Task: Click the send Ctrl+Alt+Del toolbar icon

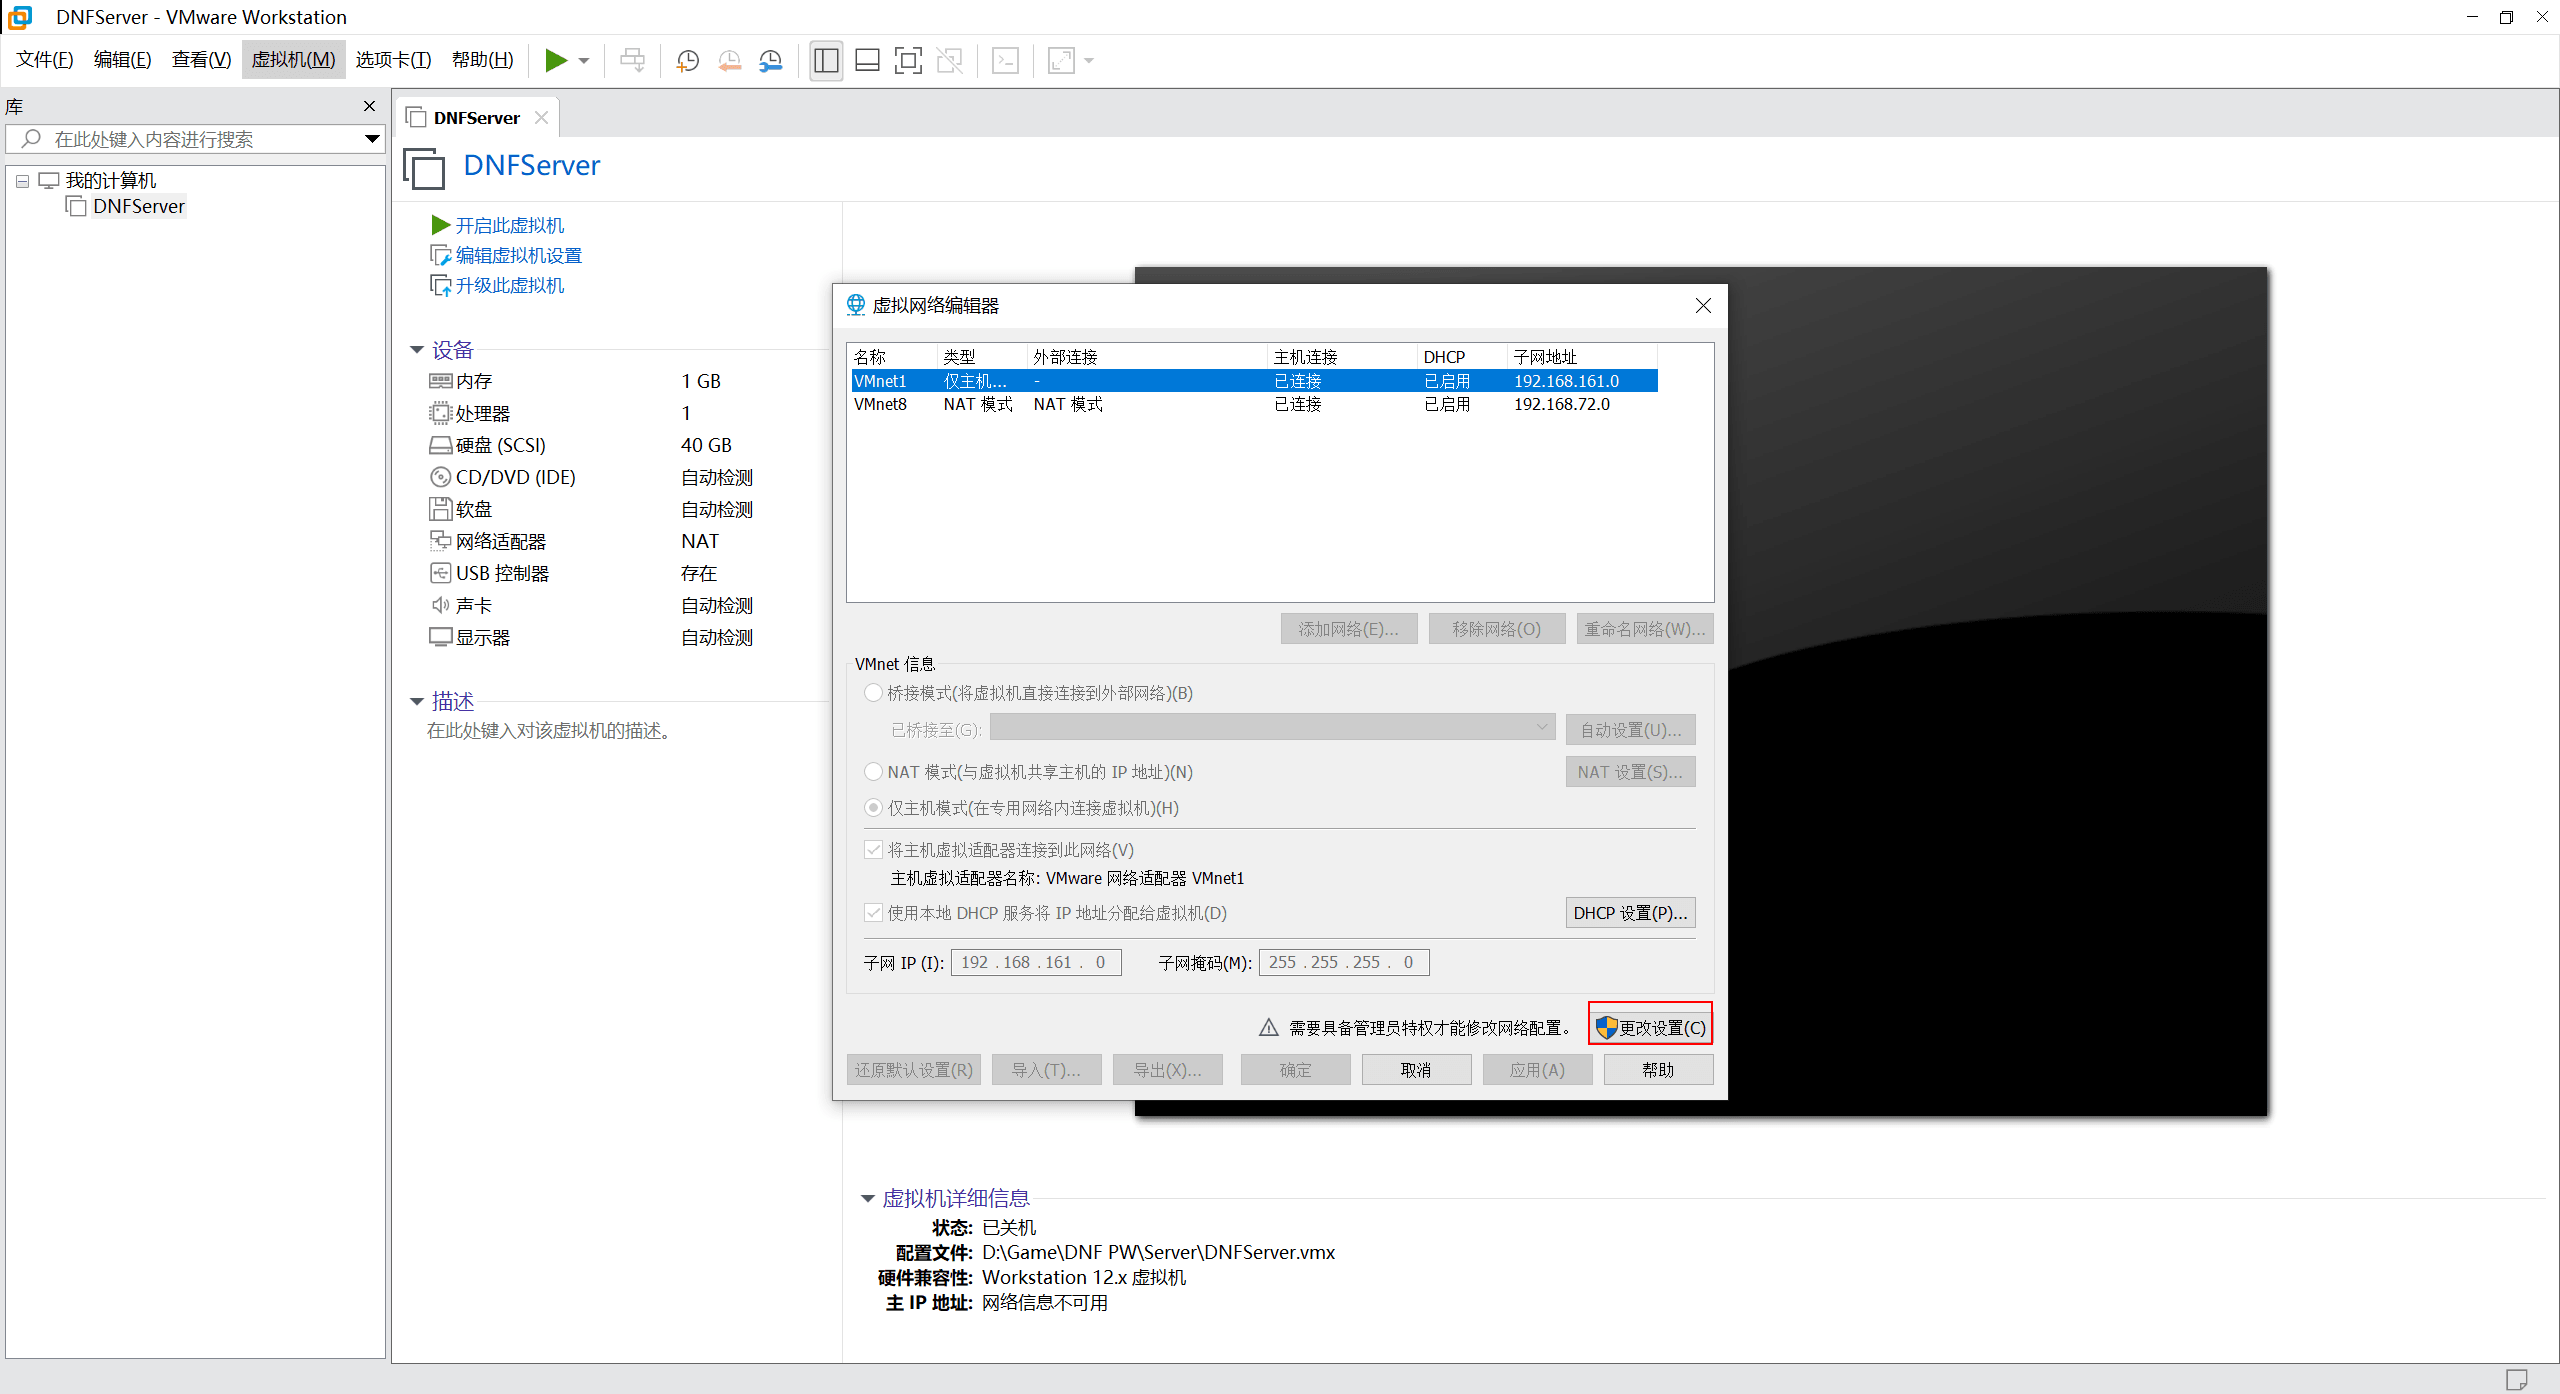Action: click(632, 61)
